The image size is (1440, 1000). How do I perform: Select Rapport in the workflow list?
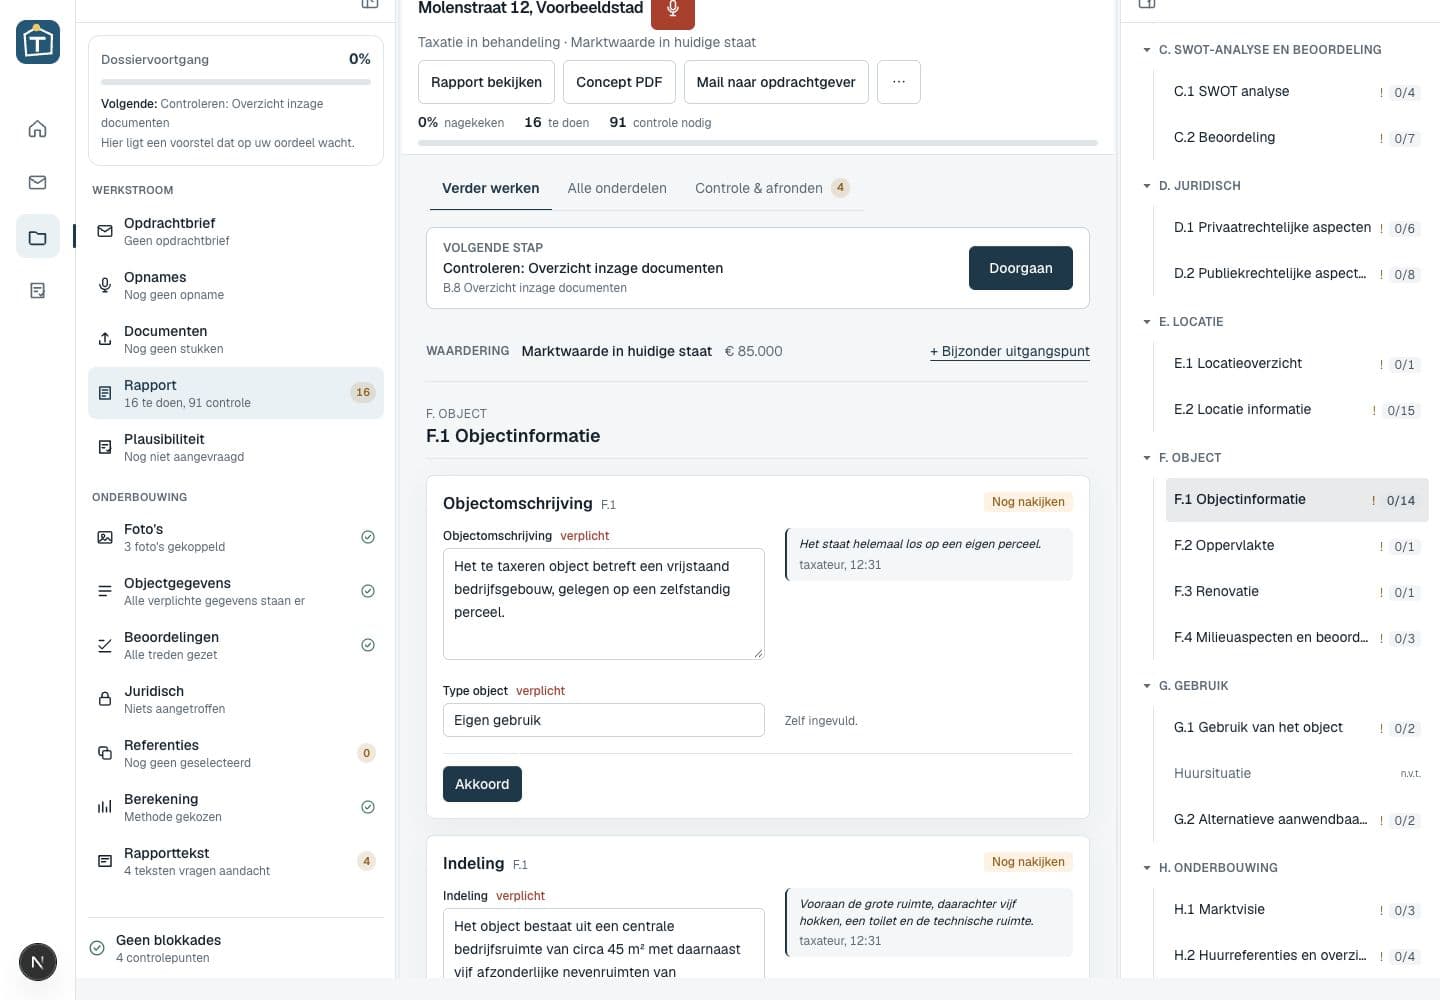pyautogui.click(x=236, y=393)
